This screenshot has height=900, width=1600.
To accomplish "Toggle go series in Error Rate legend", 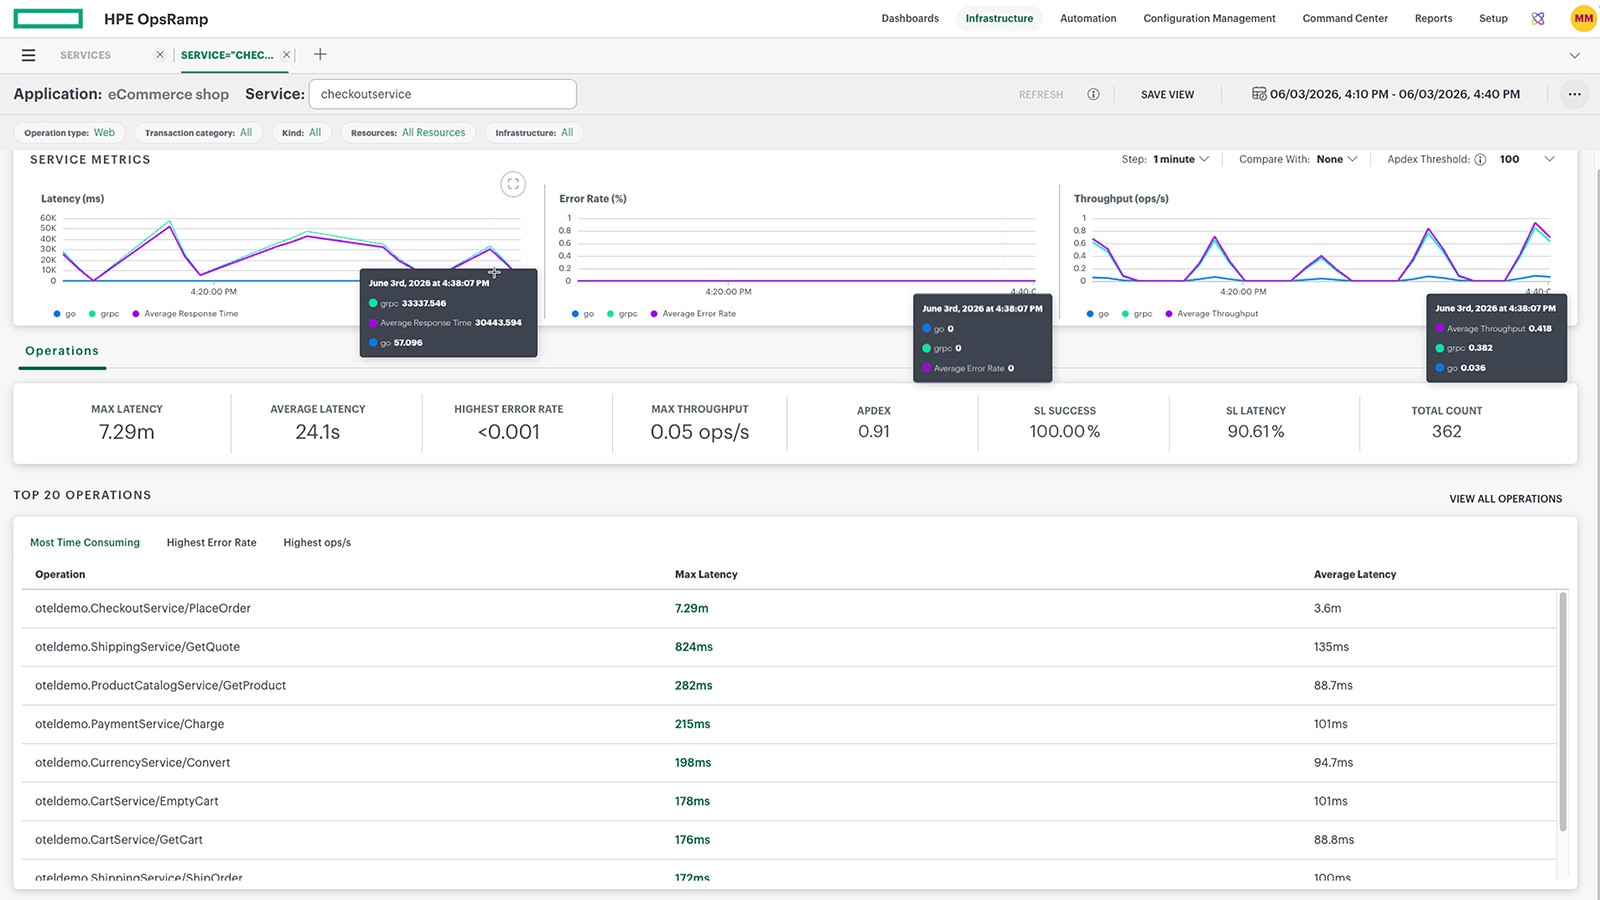I will coord(583,314).
